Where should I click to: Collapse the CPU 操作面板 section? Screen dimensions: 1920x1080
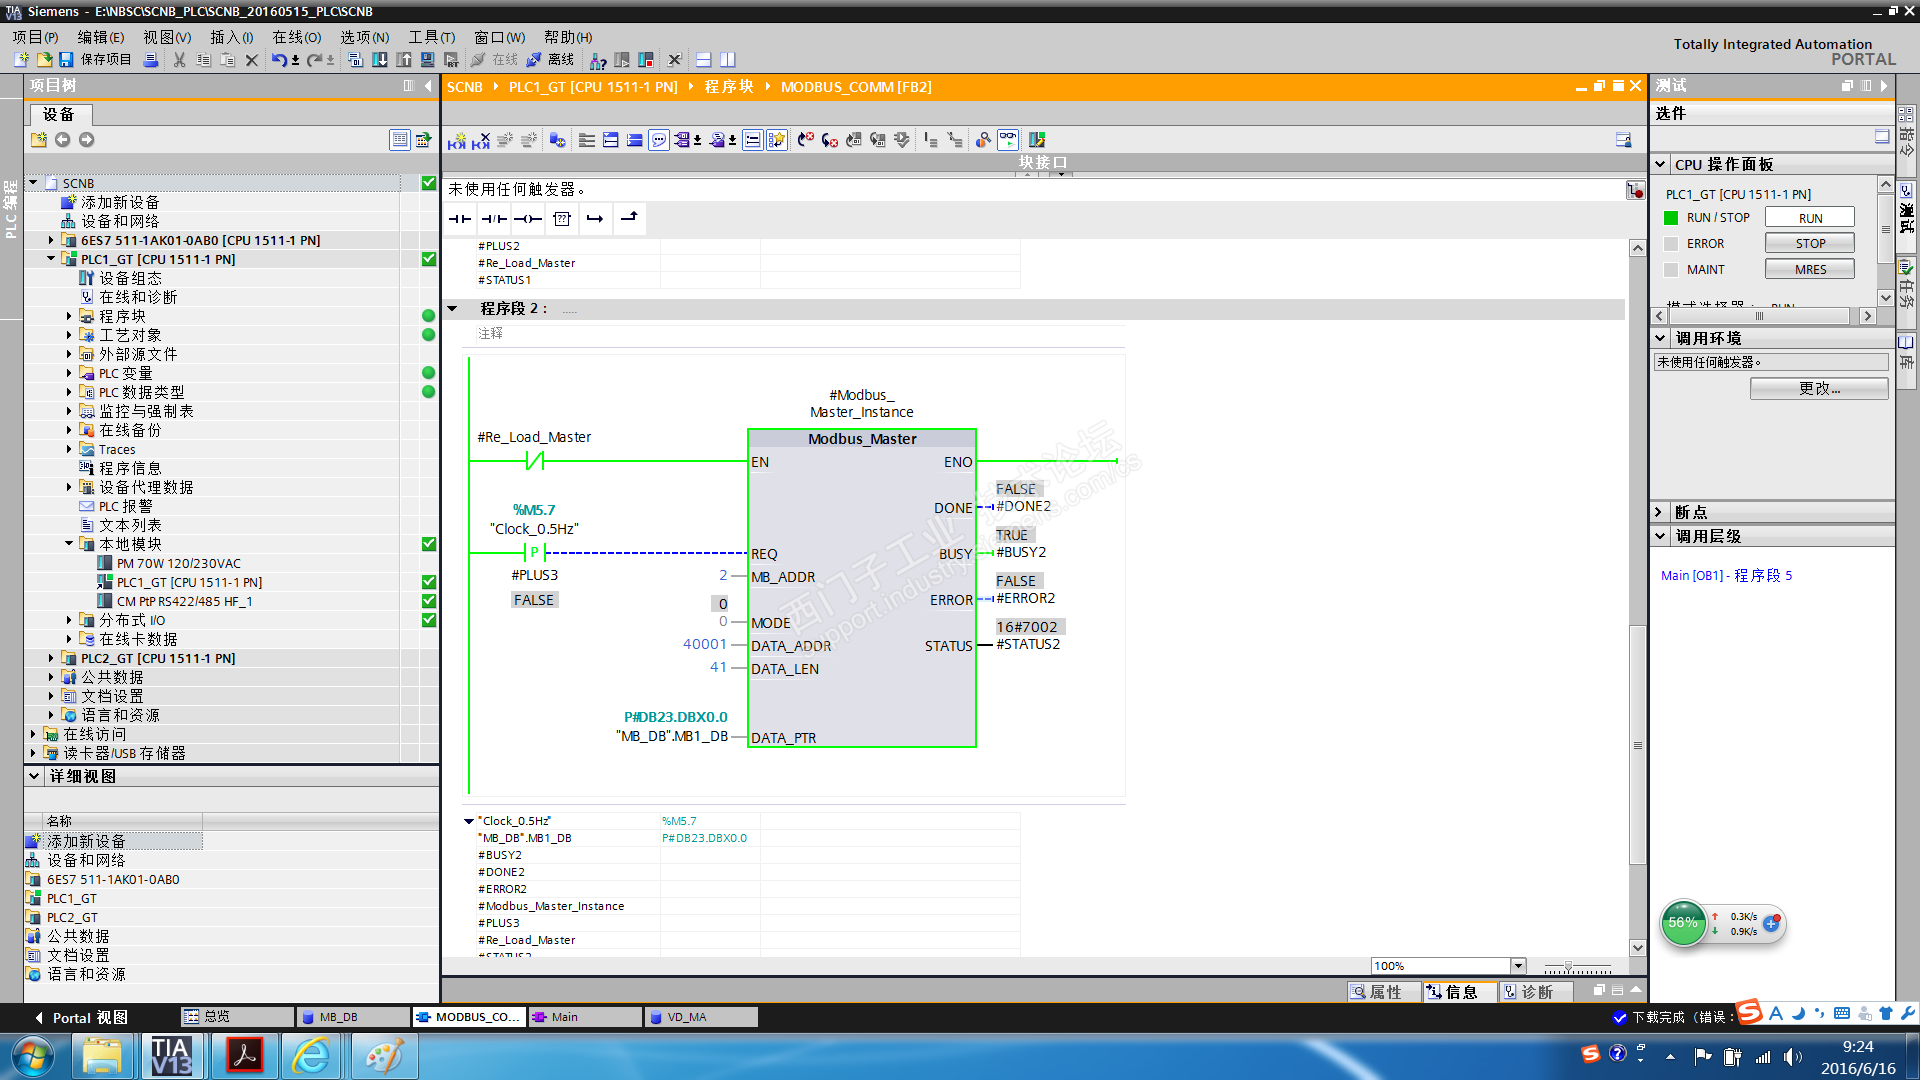click(1660, 165)
